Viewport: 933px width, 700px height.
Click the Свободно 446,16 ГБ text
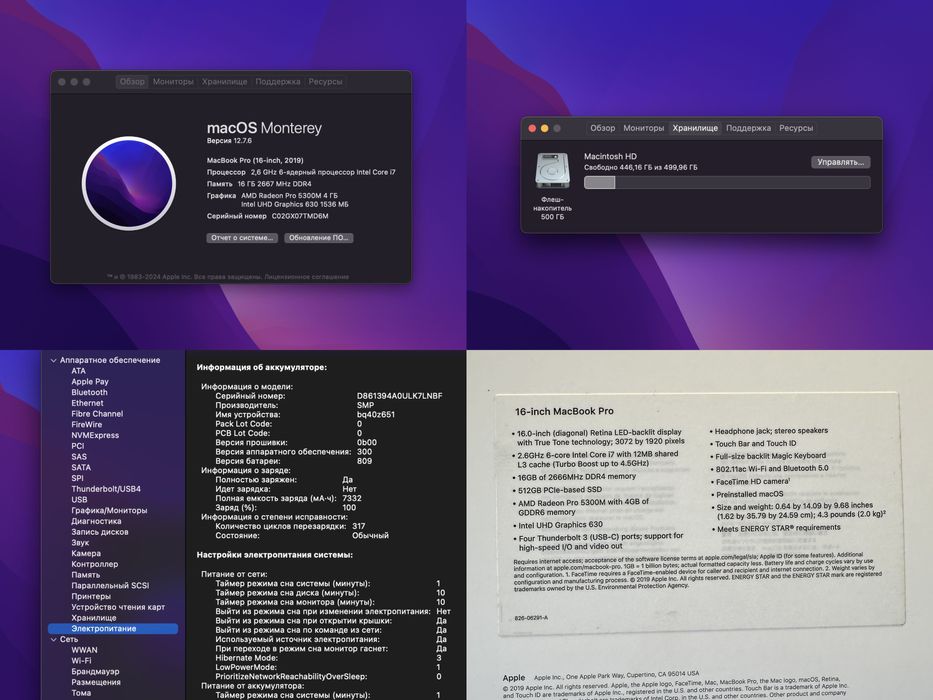click(x=640, y=168)
